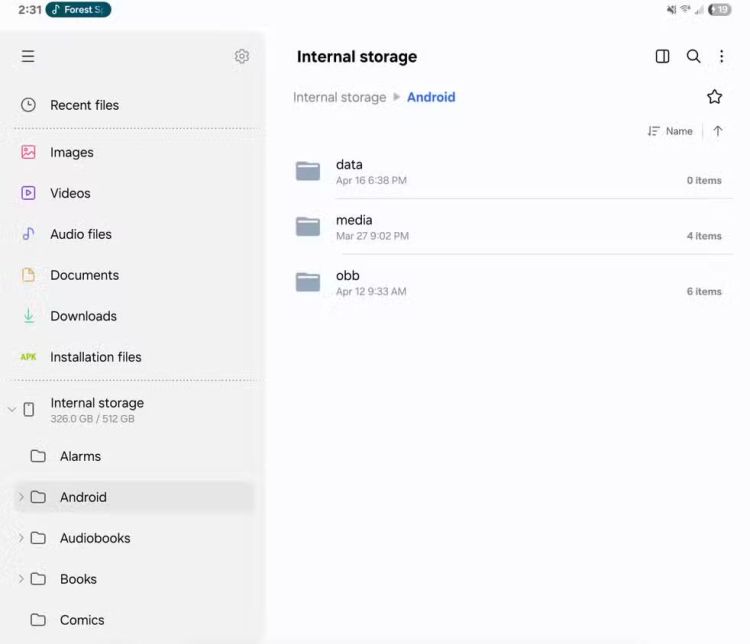Add Android folder to favorites star
Viewport: 750px width, 644px height.
click(x=714, y=97)
